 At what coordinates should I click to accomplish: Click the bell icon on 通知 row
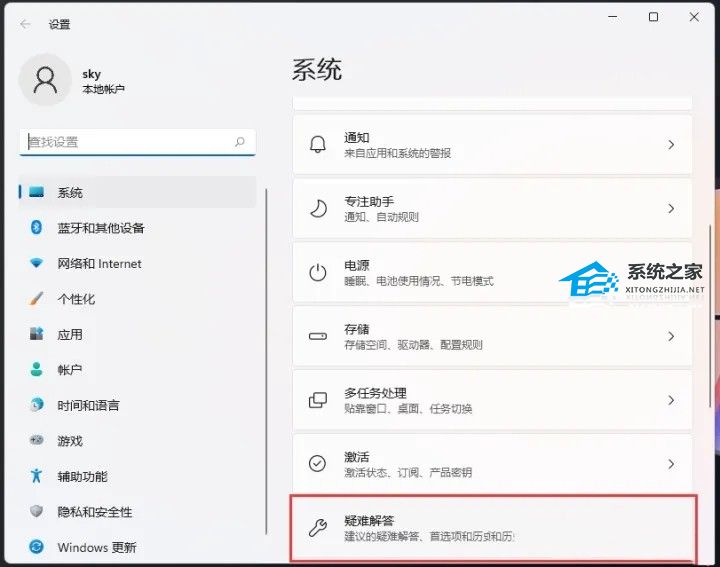pos(318,145)
